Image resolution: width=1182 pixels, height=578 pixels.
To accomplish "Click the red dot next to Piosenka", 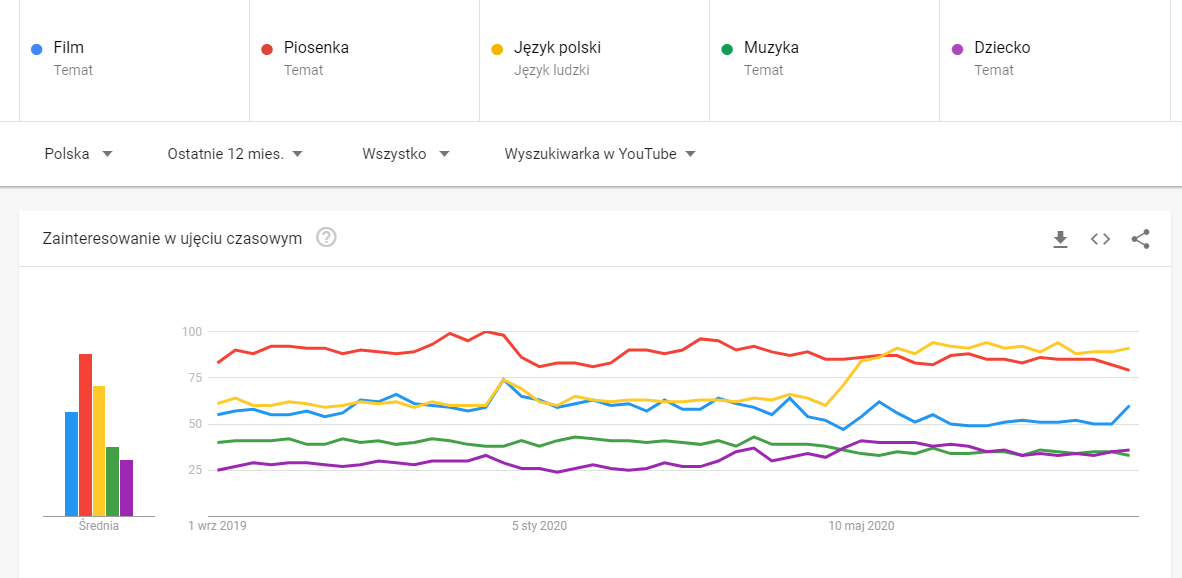I will [267, 48].
